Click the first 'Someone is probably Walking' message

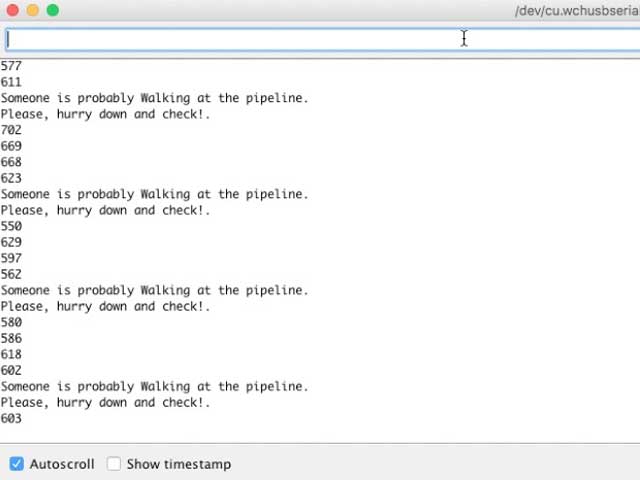tap(154, 98)
